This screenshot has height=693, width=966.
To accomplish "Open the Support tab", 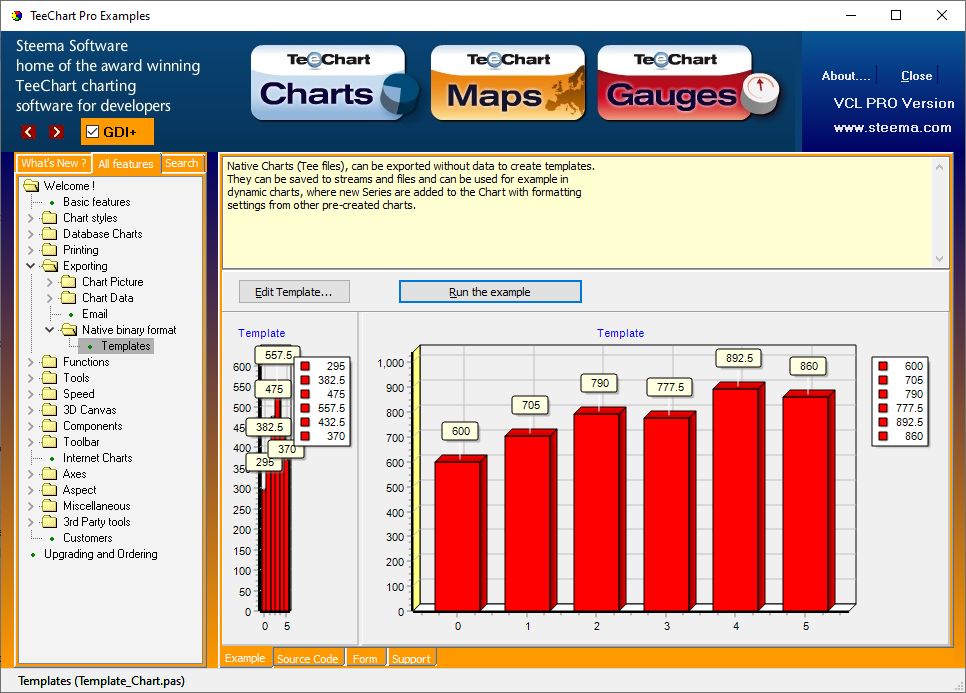I will click(412, 659).
